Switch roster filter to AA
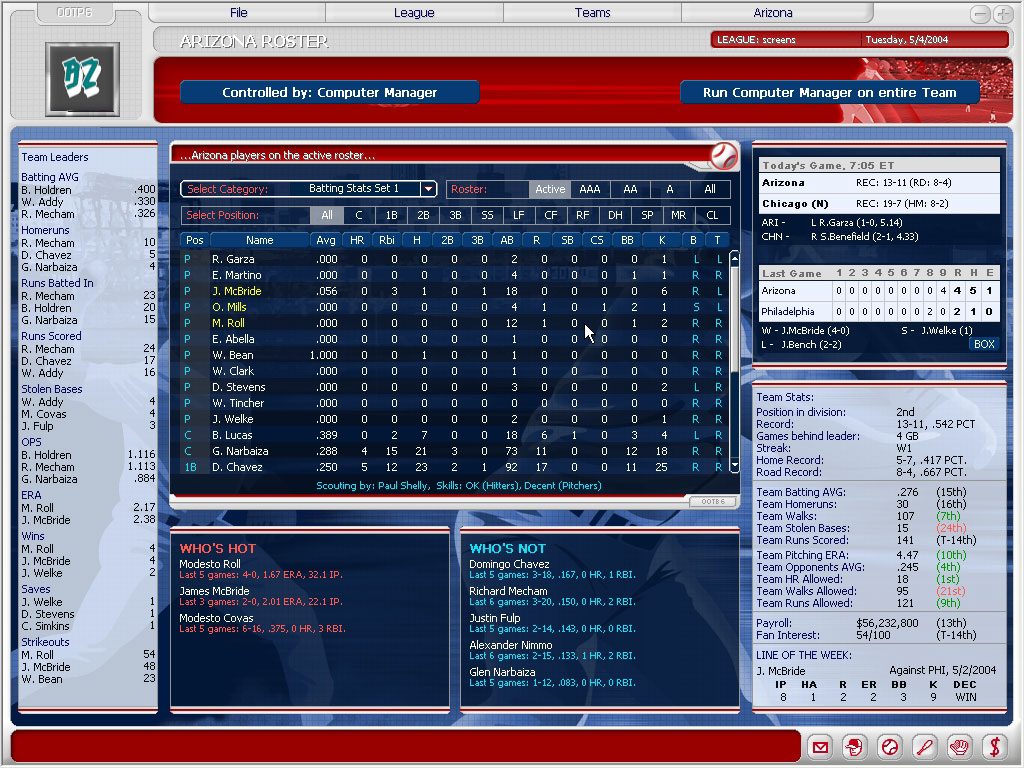The image size is (1024, 768). click(630, 189)
